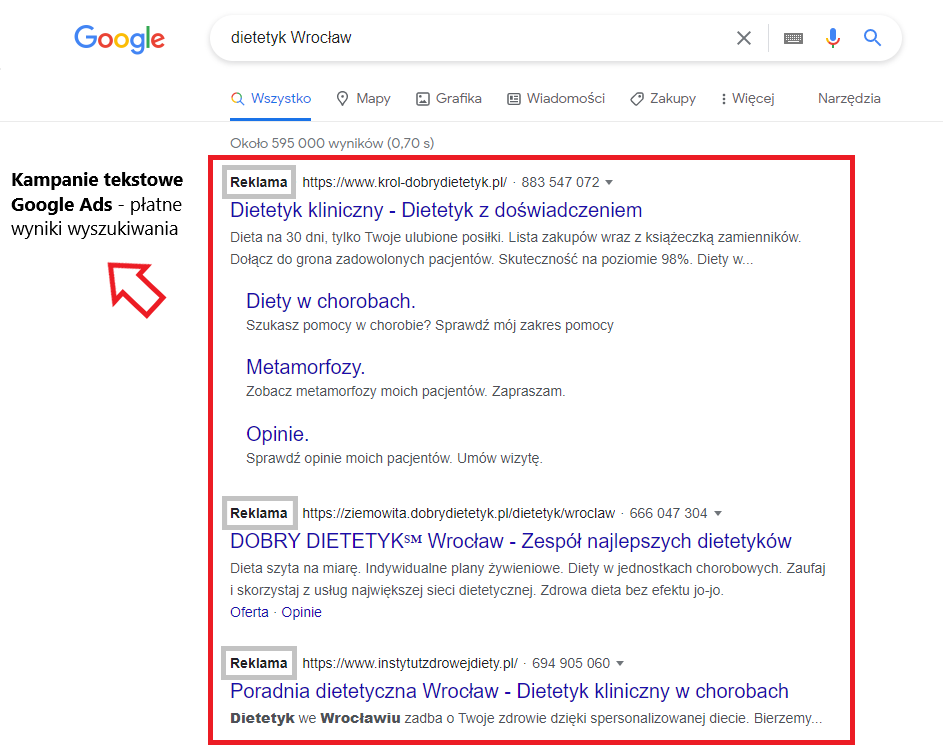Click the instytutzdrowejdiety.pl URL
Screen dimensions: 943x746
[410, 663]
